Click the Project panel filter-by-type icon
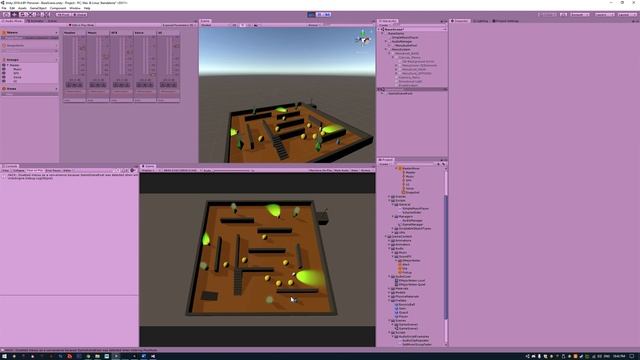640x360 pixels. (438, 164)
